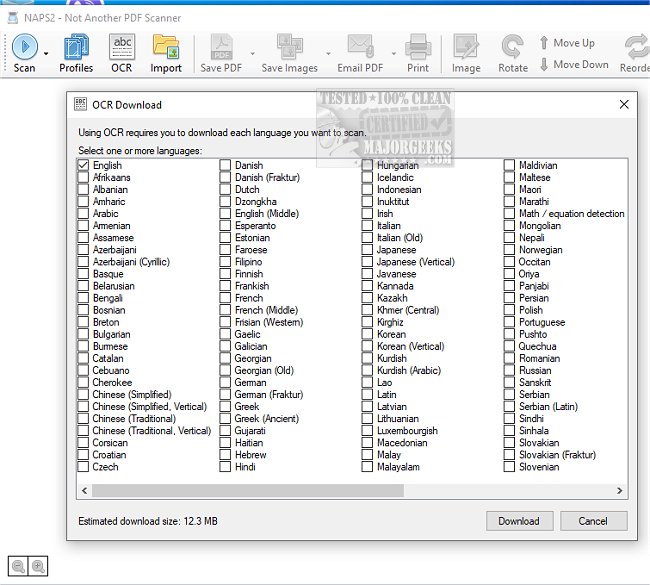The width and height of the screenshot is (650, 585).
Task: Enable the Chinese (Simplified) checkbox
Action: [83, 394]
